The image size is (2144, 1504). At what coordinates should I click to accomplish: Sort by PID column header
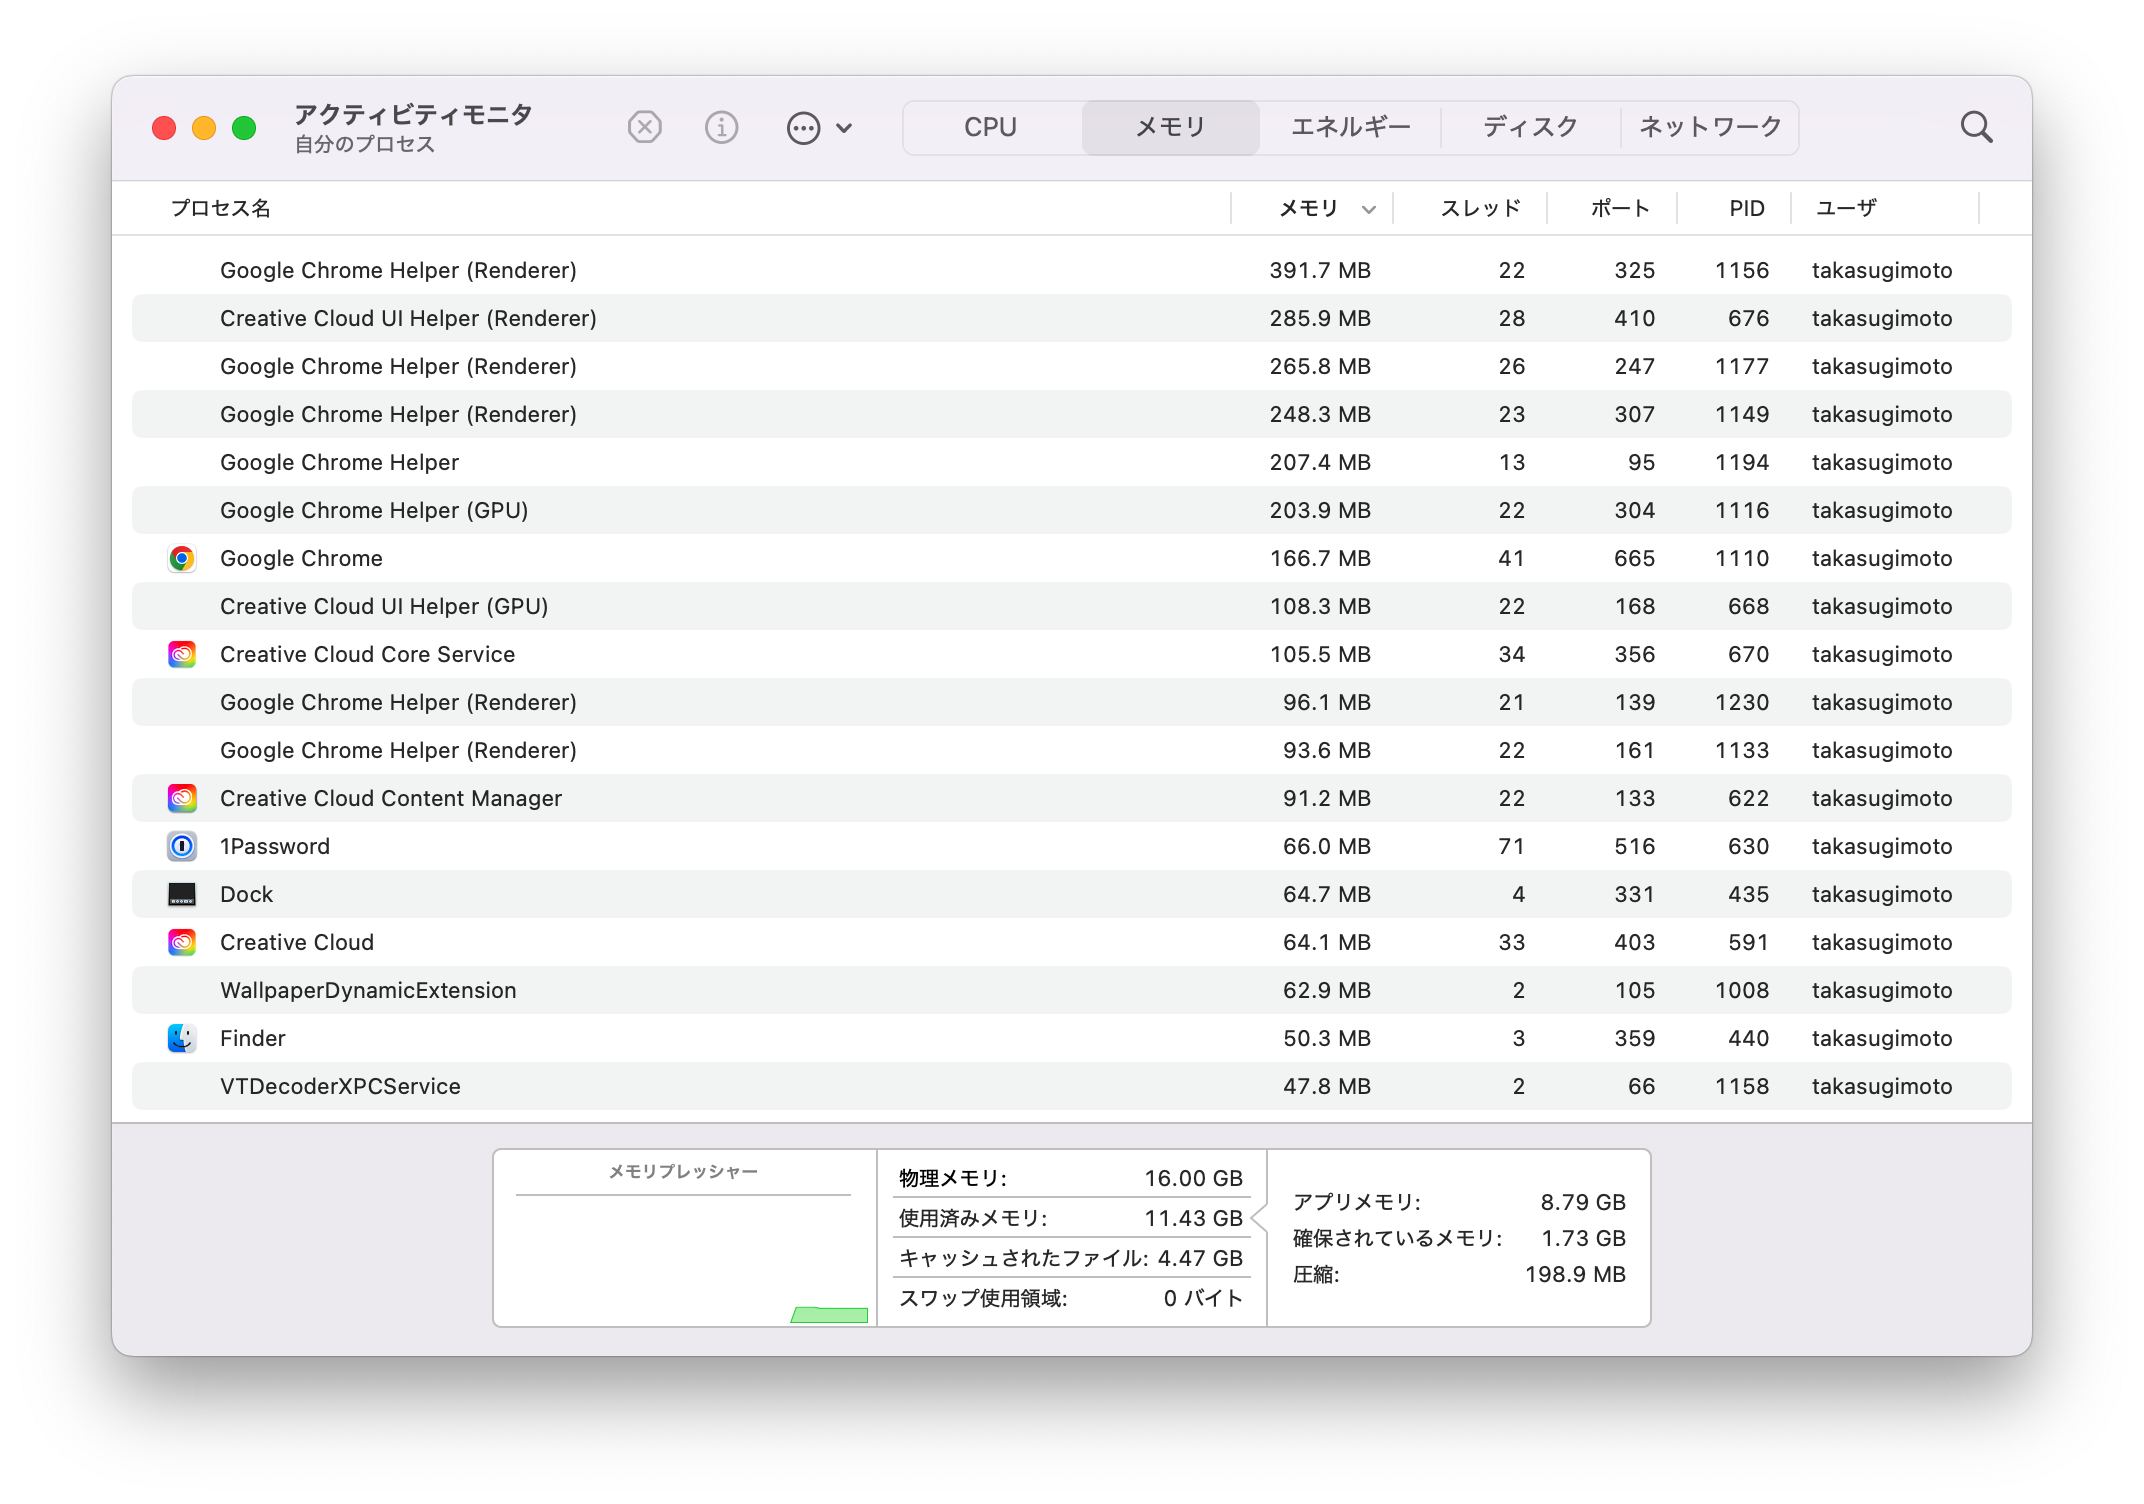pos(1747,208)
